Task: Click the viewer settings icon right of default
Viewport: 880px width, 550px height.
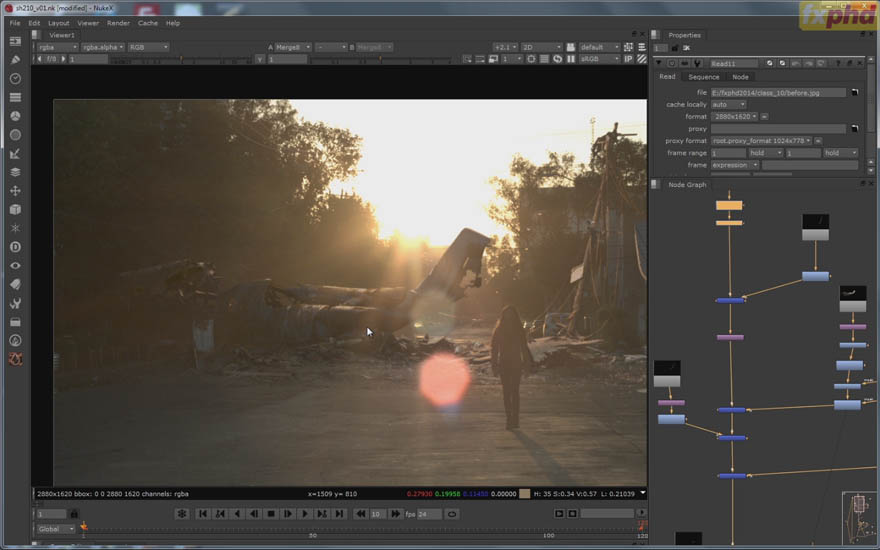Action: click(x=629, y=47)
